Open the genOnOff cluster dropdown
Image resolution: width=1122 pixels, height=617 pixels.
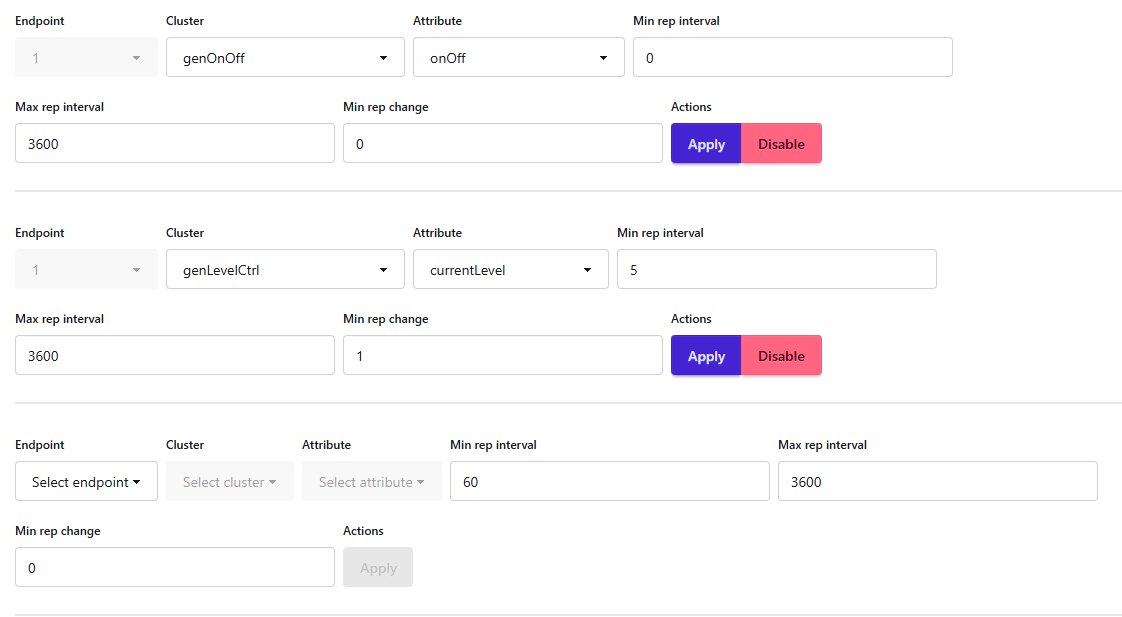(285, 58)
